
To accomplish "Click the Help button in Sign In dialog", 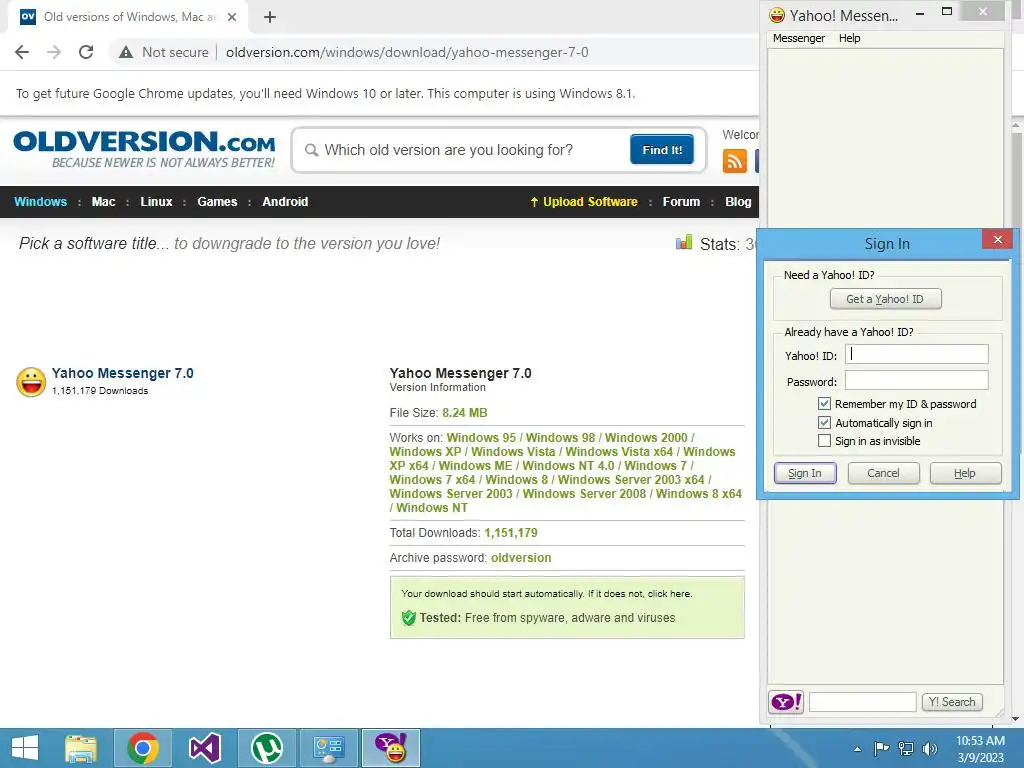I will [x=965, y=473].
